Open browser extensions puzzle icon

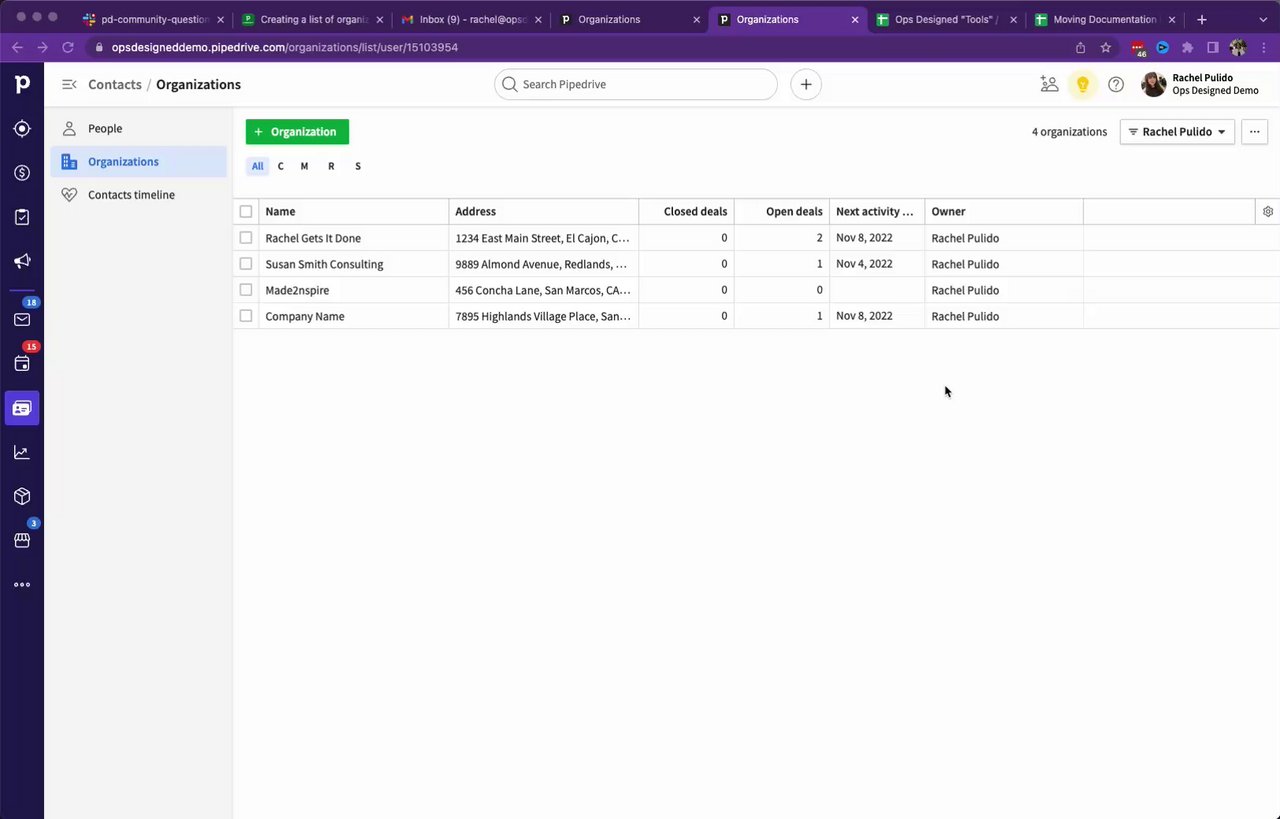click(1187, 47)
